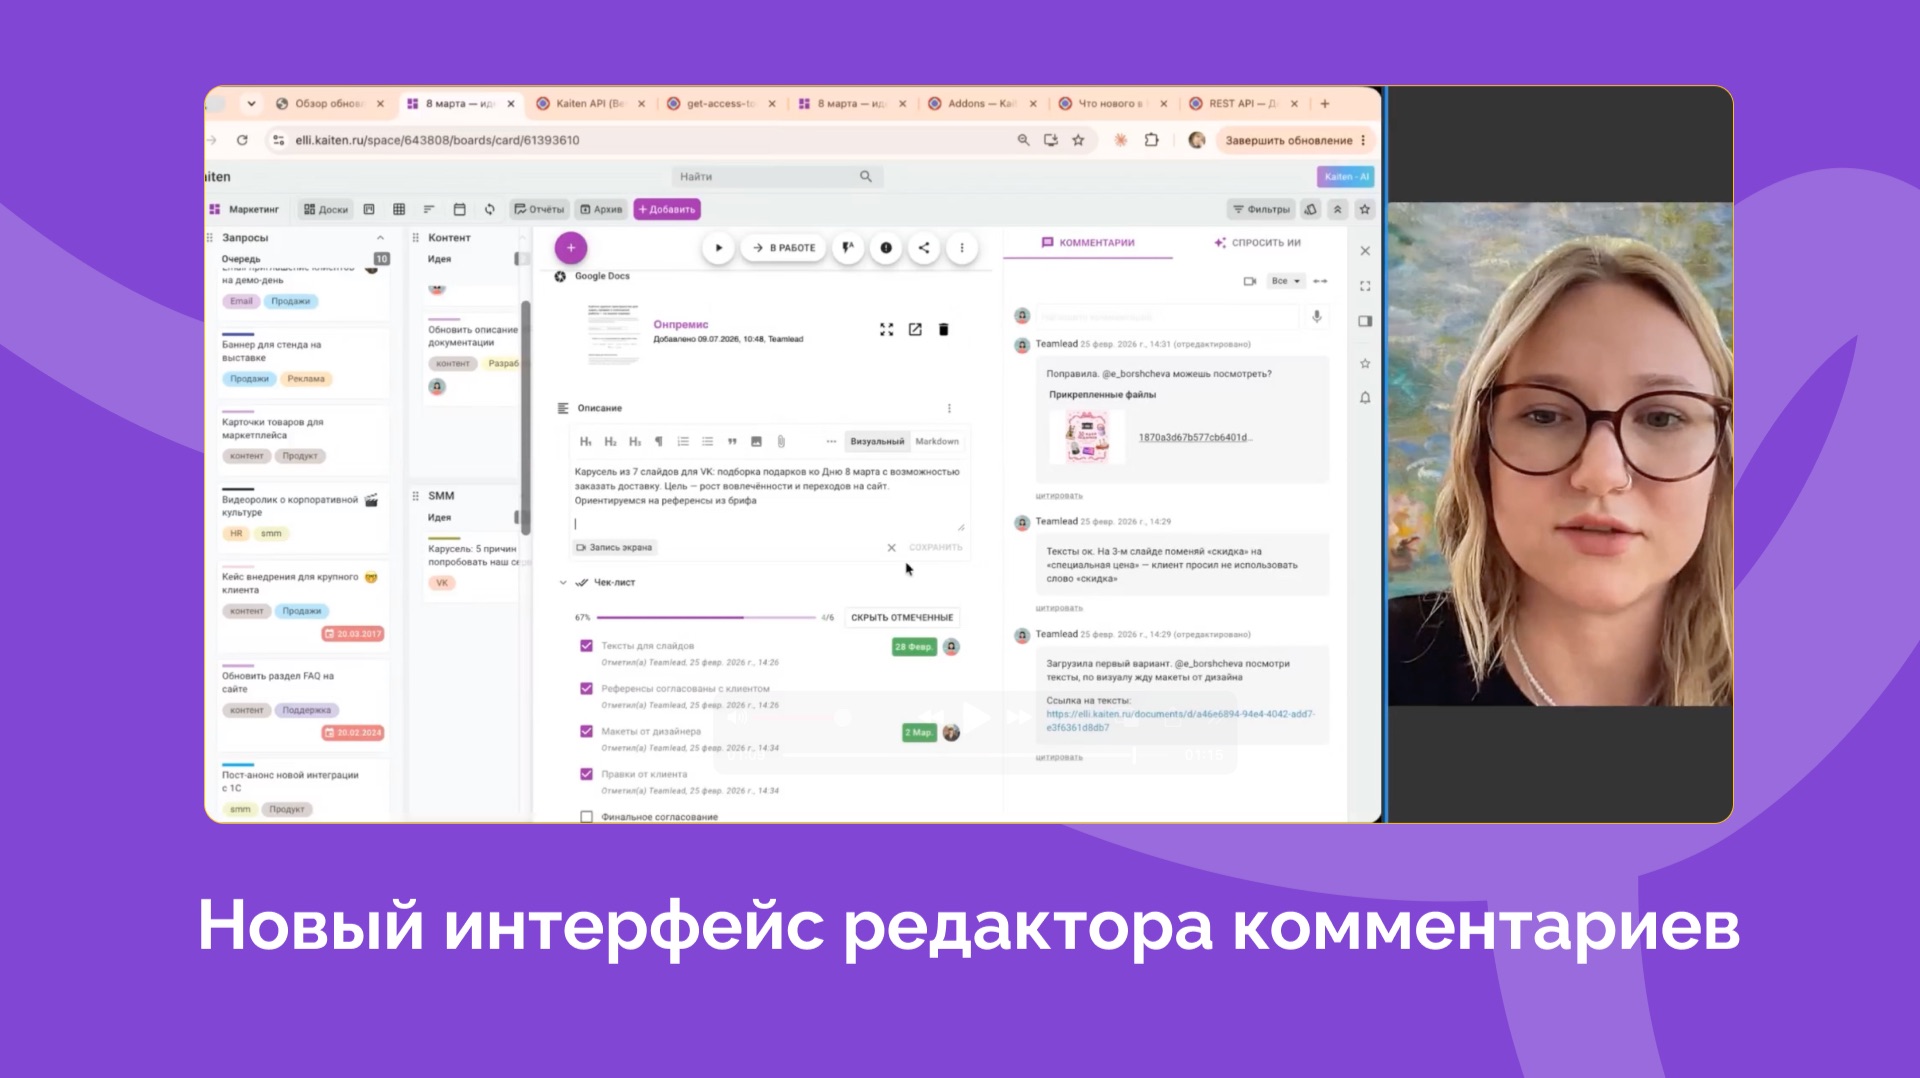Expand the Онпремис document fullscreen
Screen dimensions: 1920x1078
tap(886, 330)
